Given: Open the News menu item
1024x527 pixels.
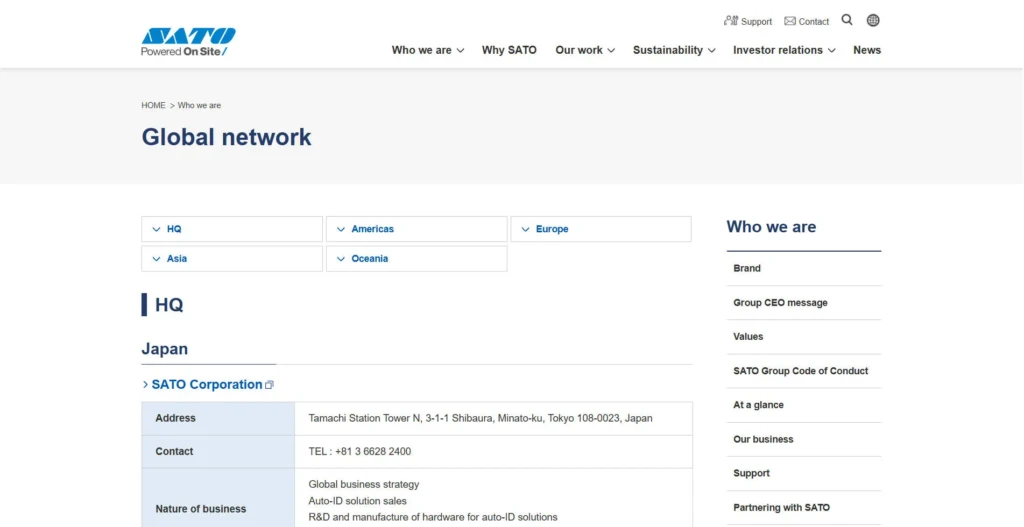Looking at the screenshot, I should [867, 50].
